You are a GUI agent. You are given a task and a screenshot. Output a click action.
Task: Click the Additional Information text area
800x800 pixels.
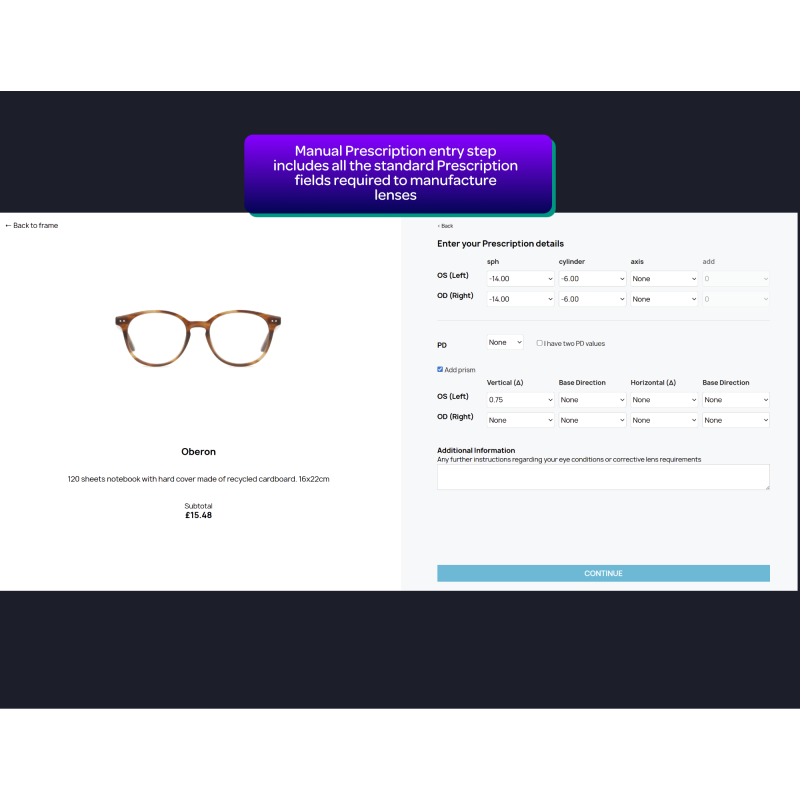pyautogui.click(x=603, y=477)
